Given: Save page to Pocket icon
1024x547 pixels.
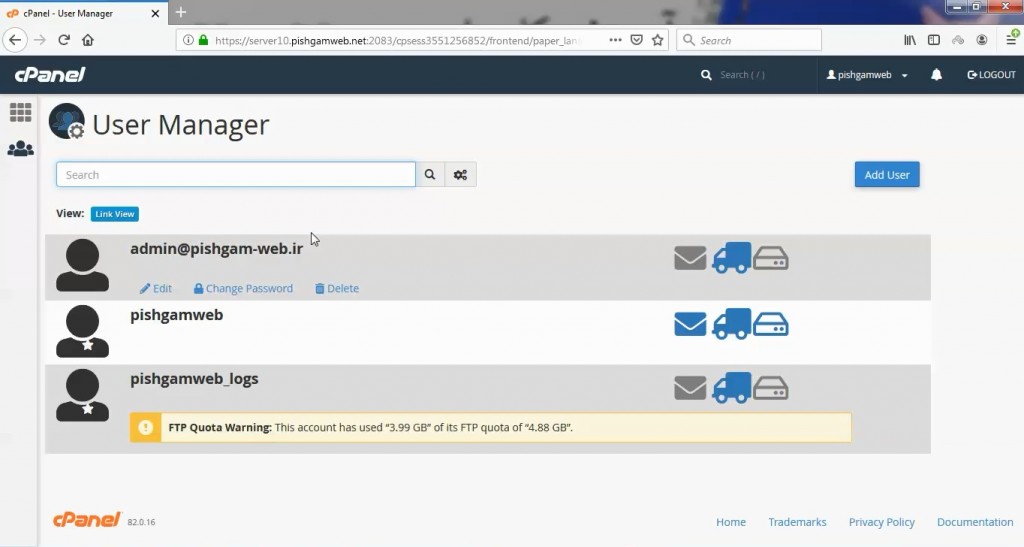Looking at the screenshot, I should (x=636, y=40).
